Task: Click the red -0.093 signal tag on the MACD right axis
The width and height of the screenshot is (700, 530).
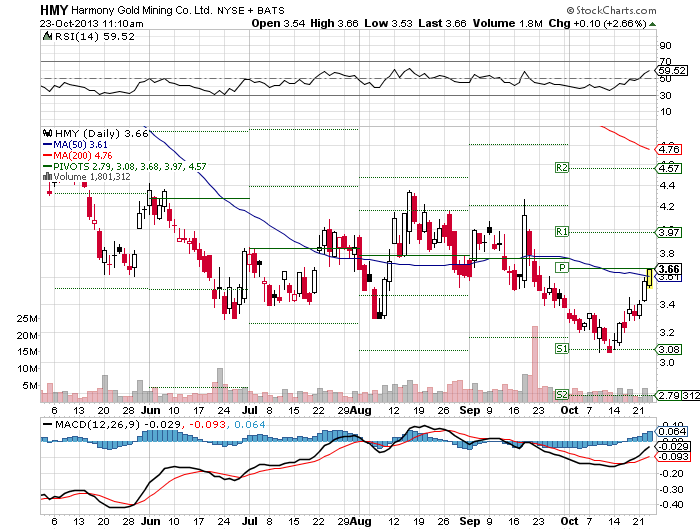Action: point(671,456)
